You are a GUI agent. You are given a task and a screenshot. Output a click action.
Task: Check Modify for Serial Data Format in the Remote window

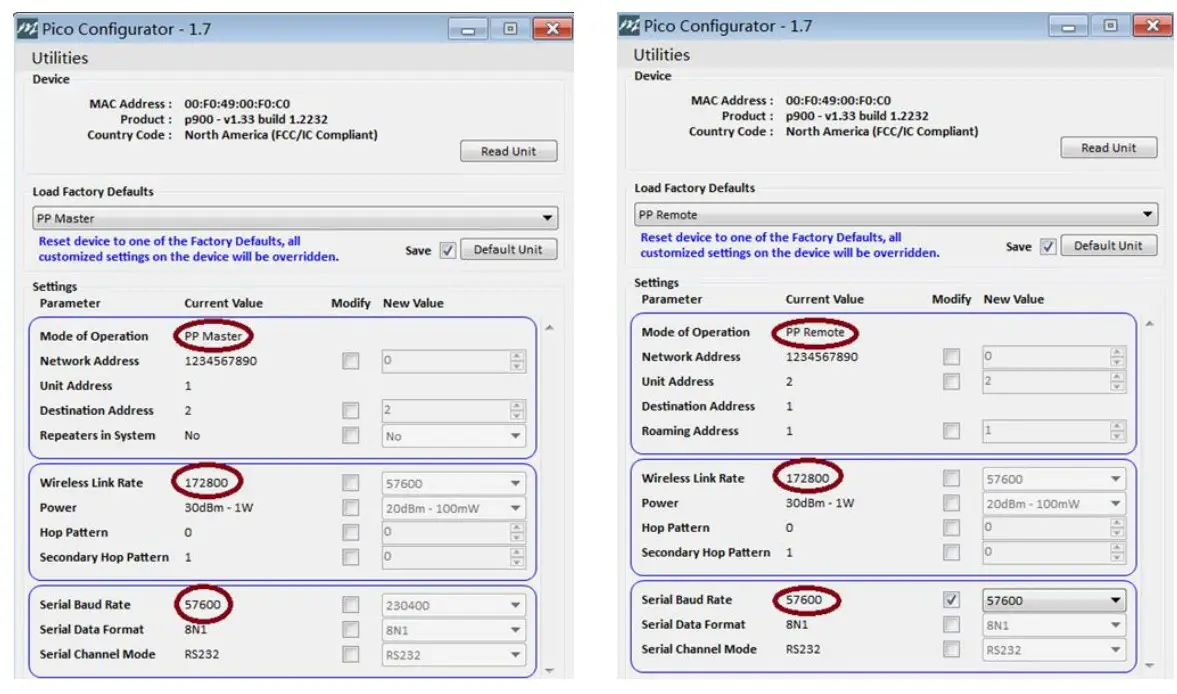[951, 624]
